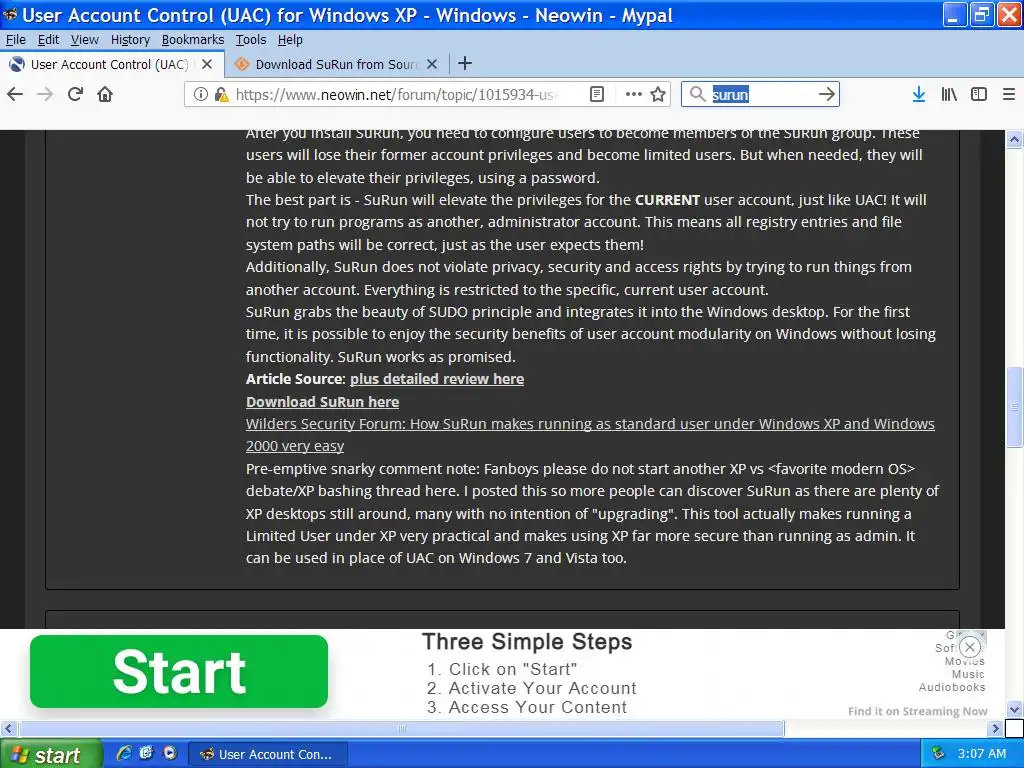
Task: Click the search magnifier icon
Action: point(697,95)
